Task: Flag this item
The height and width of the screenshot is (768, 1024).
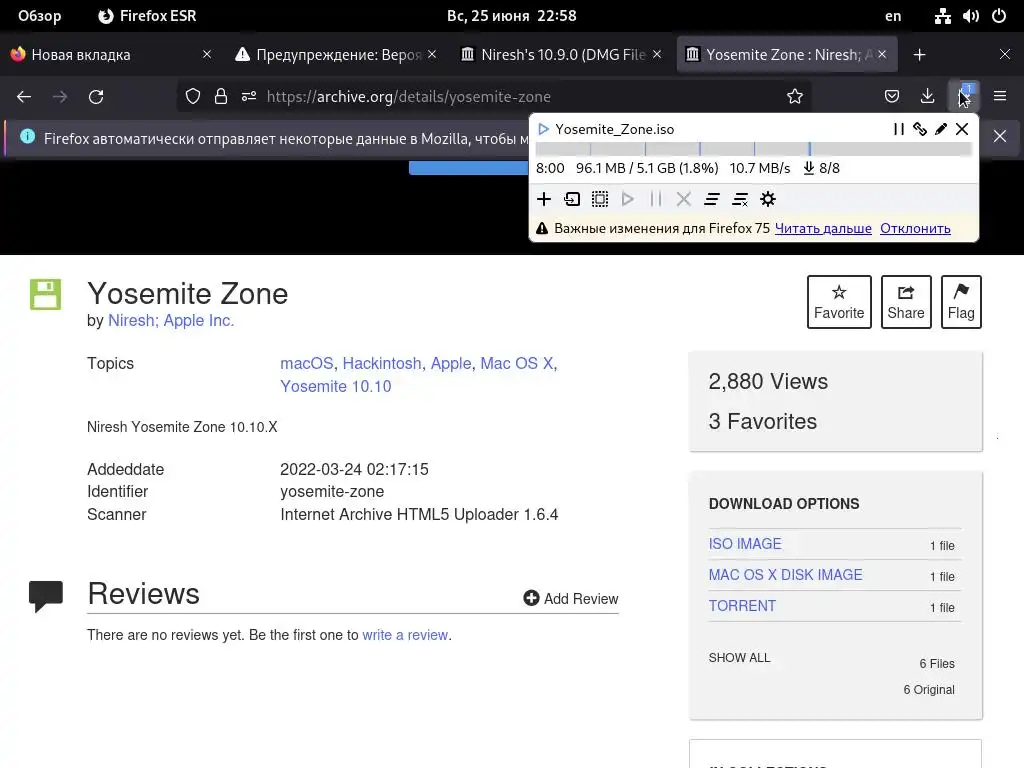Action: pos(961,302)
